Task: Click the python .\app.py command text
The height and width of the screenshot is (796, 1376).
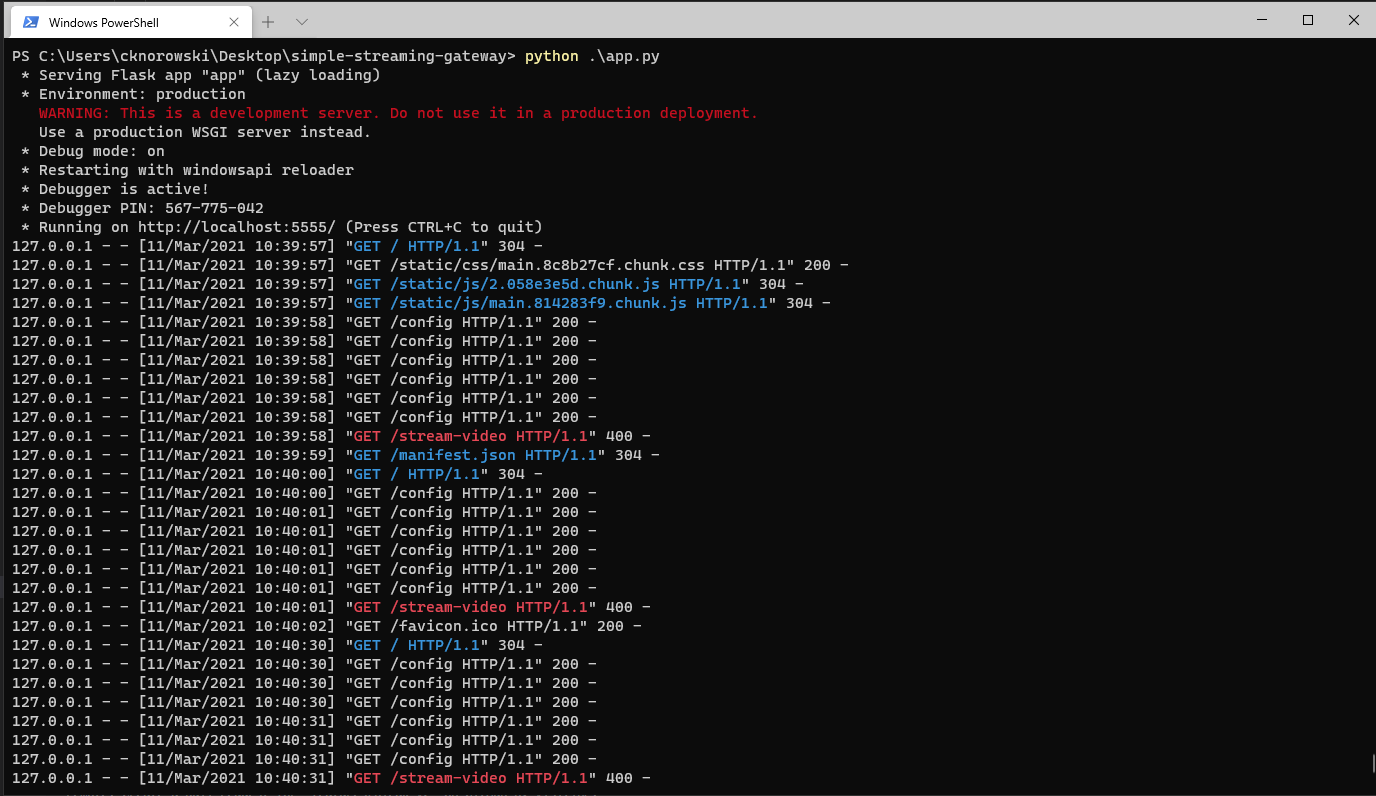Action: (x=592, y=56)
